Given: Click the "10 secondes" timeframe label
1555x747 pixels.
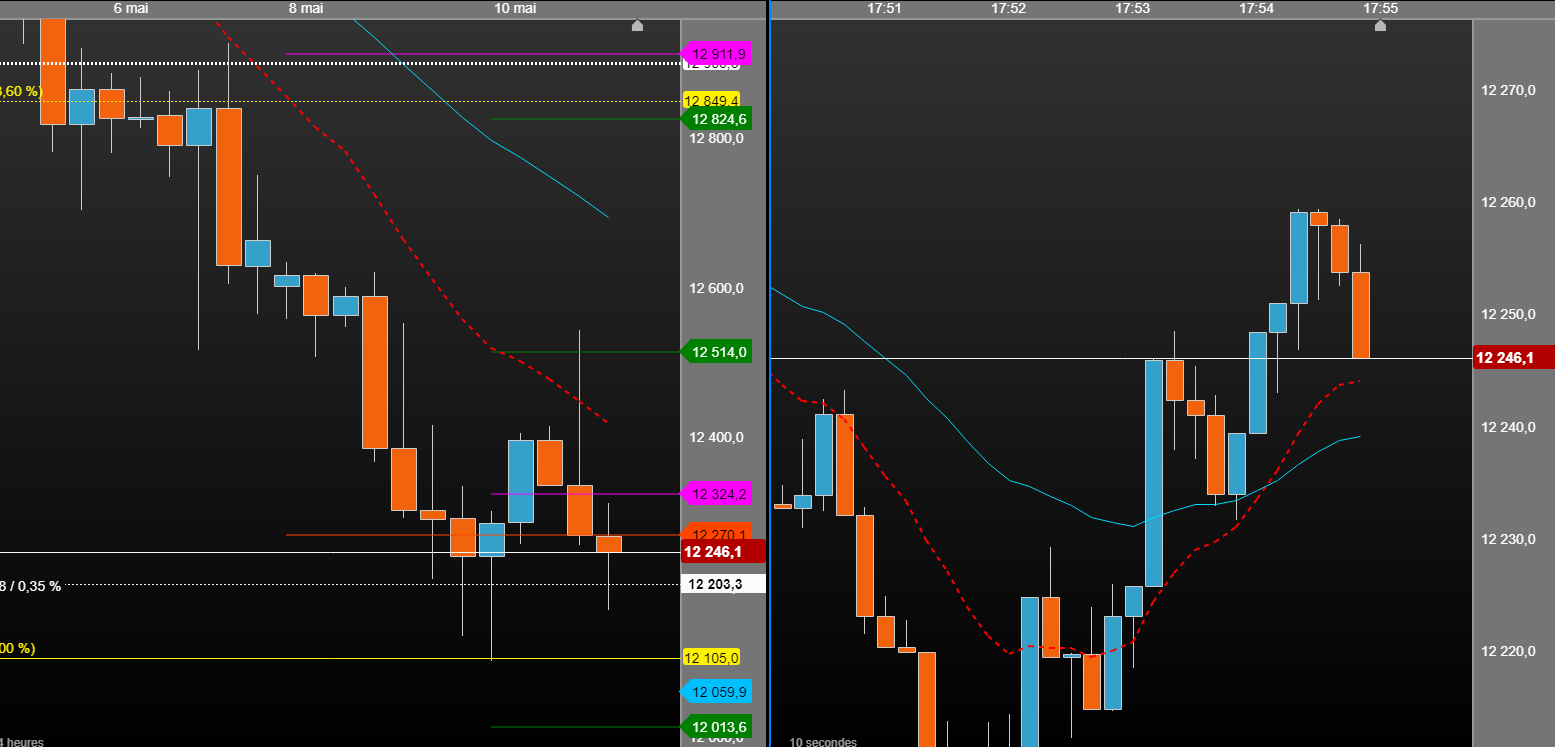Looking at the screenshot, I should (x=823, y=742).
